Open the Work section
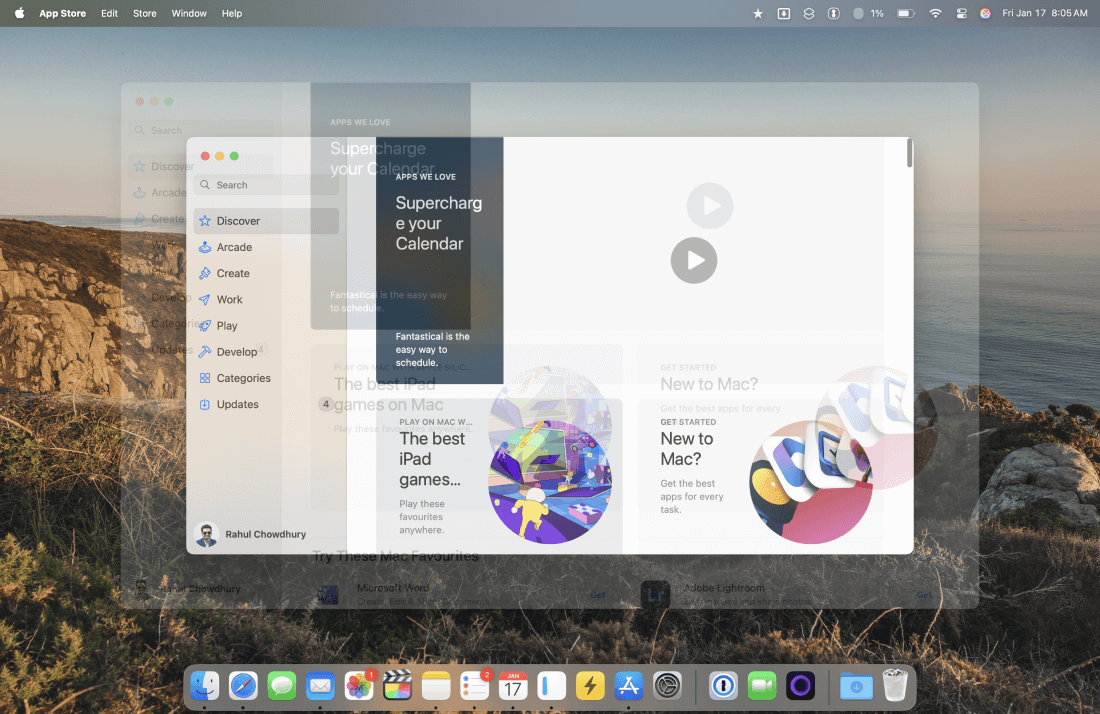The image size is (1100, 714). (229, 299)
